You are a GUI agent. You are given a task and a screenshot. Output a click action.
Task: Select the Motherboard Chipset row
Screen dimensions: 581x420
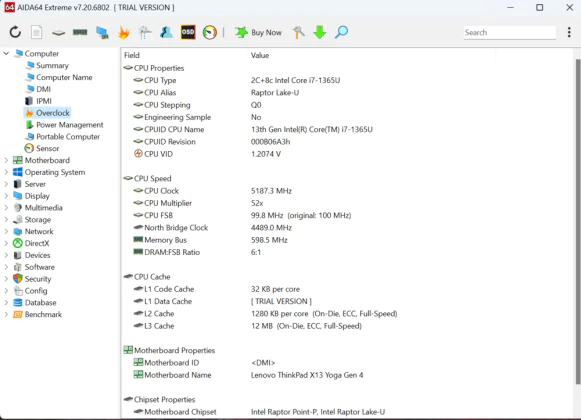point(347,411)
